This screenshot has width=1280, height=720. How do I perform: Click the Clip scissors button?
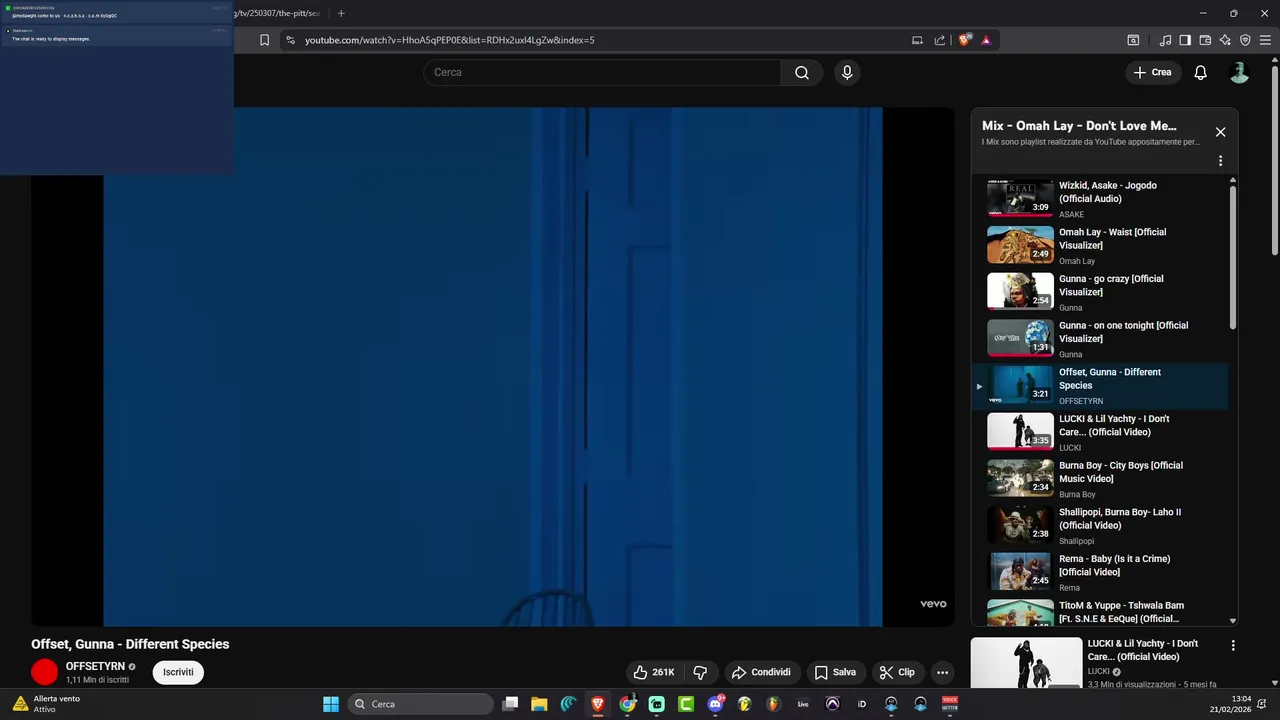point(897,672)
